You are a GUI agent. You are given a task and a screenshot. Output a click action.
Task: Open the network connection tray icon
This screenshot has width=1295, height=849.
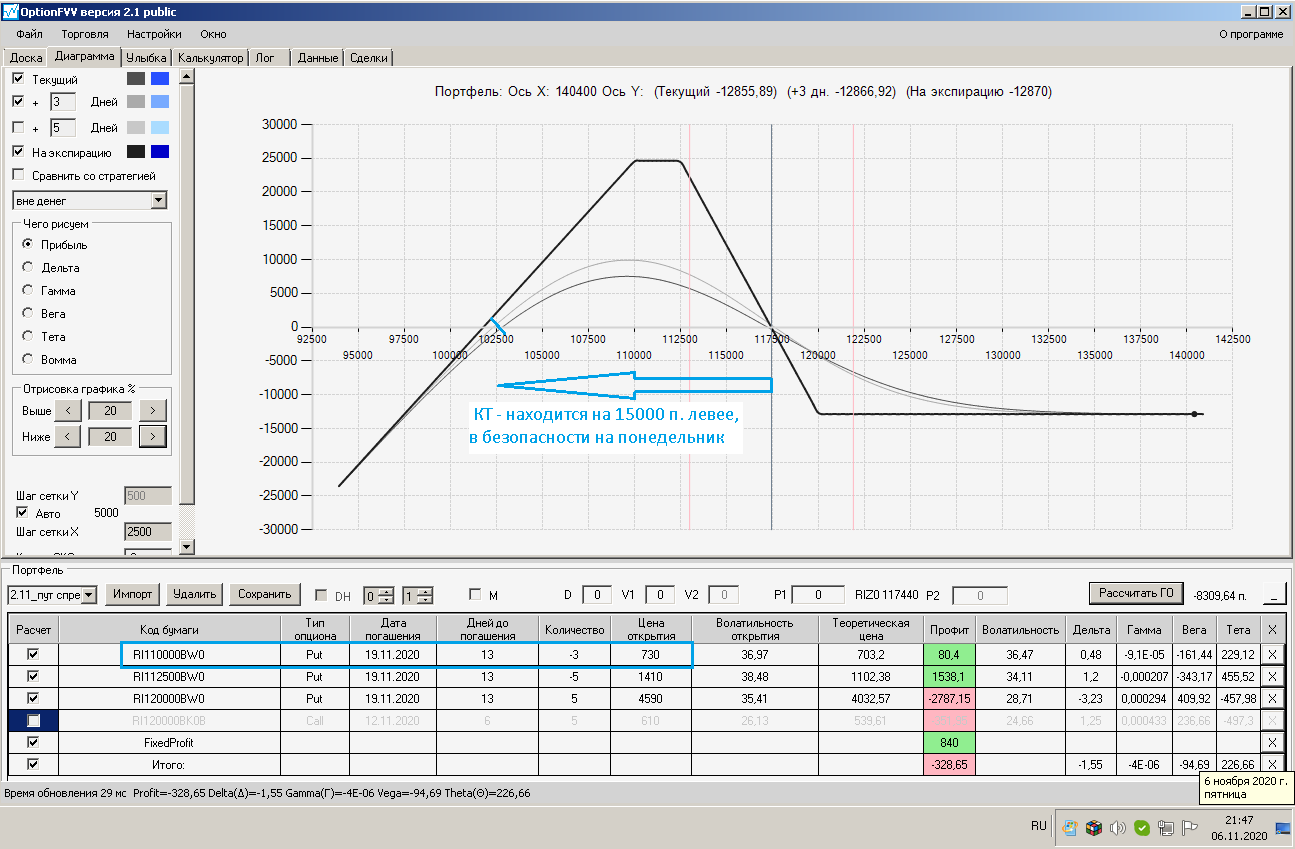pos(1165,827)
